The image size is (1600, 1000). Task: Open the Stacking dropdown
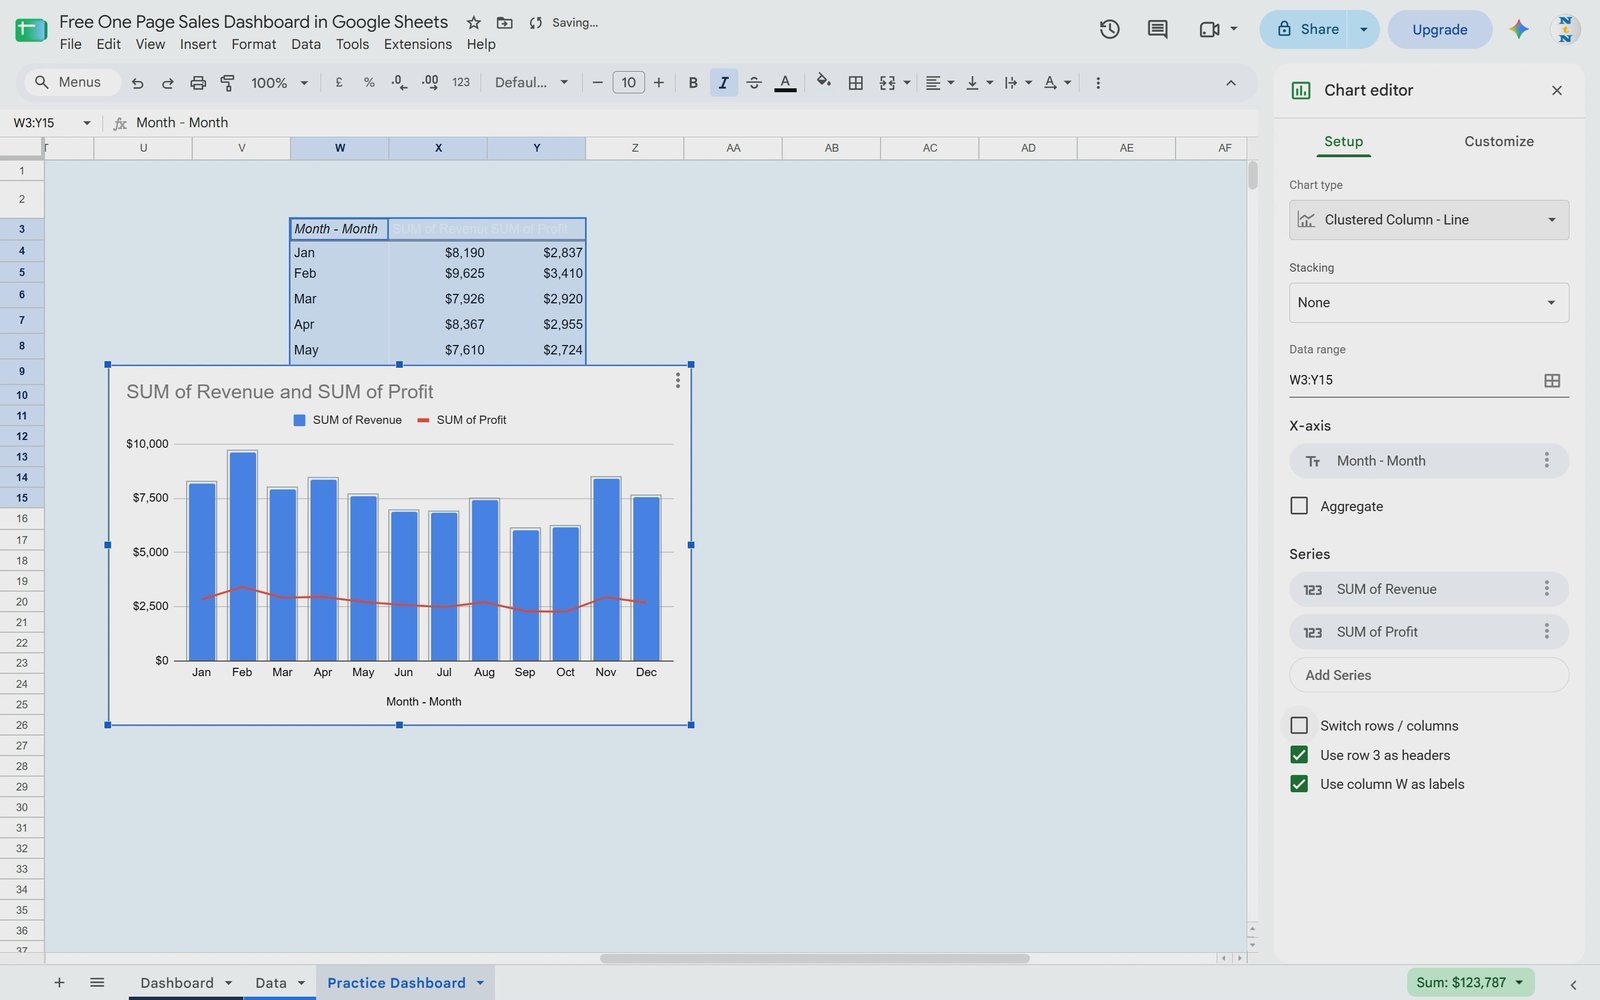click(1428, 302)
